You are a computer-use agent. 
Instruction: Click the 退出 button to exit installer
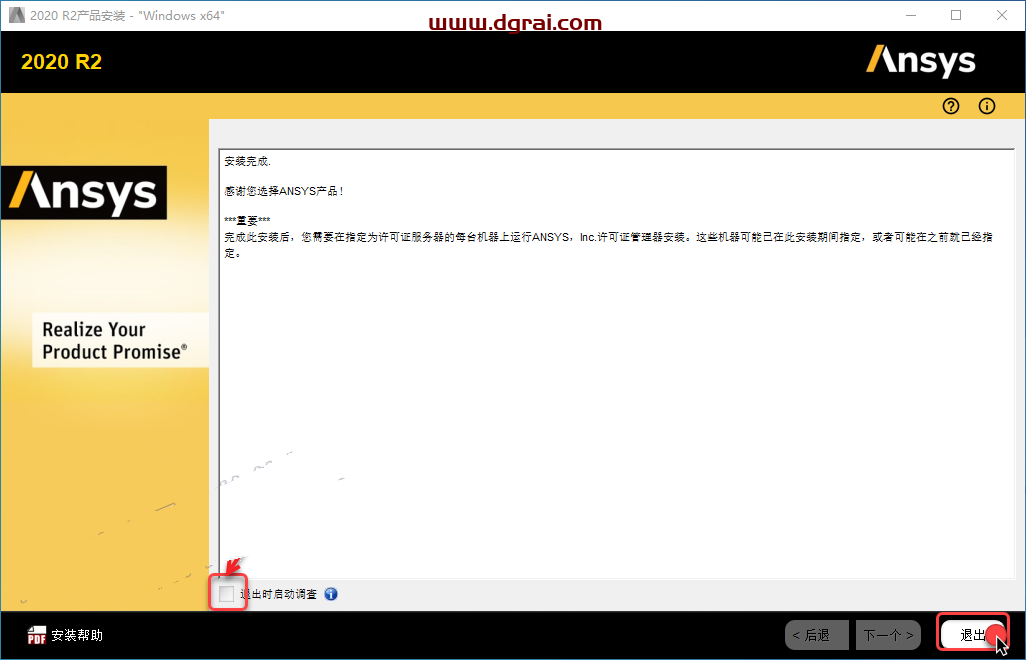pos(972,634)
